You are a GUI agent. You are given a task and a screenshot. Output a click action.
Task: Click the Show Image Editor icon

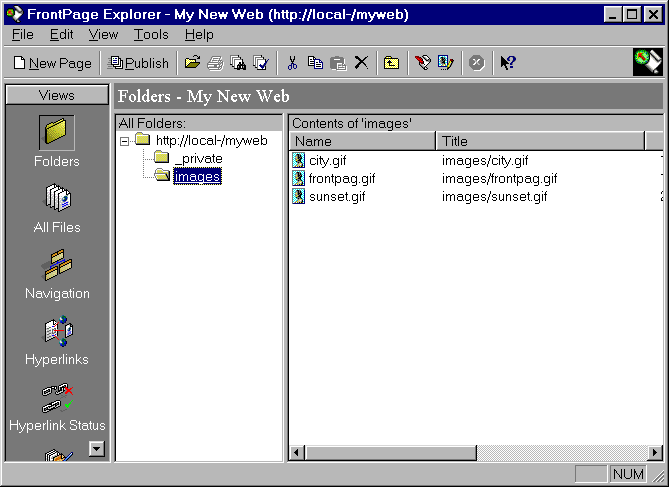[445, 63]
